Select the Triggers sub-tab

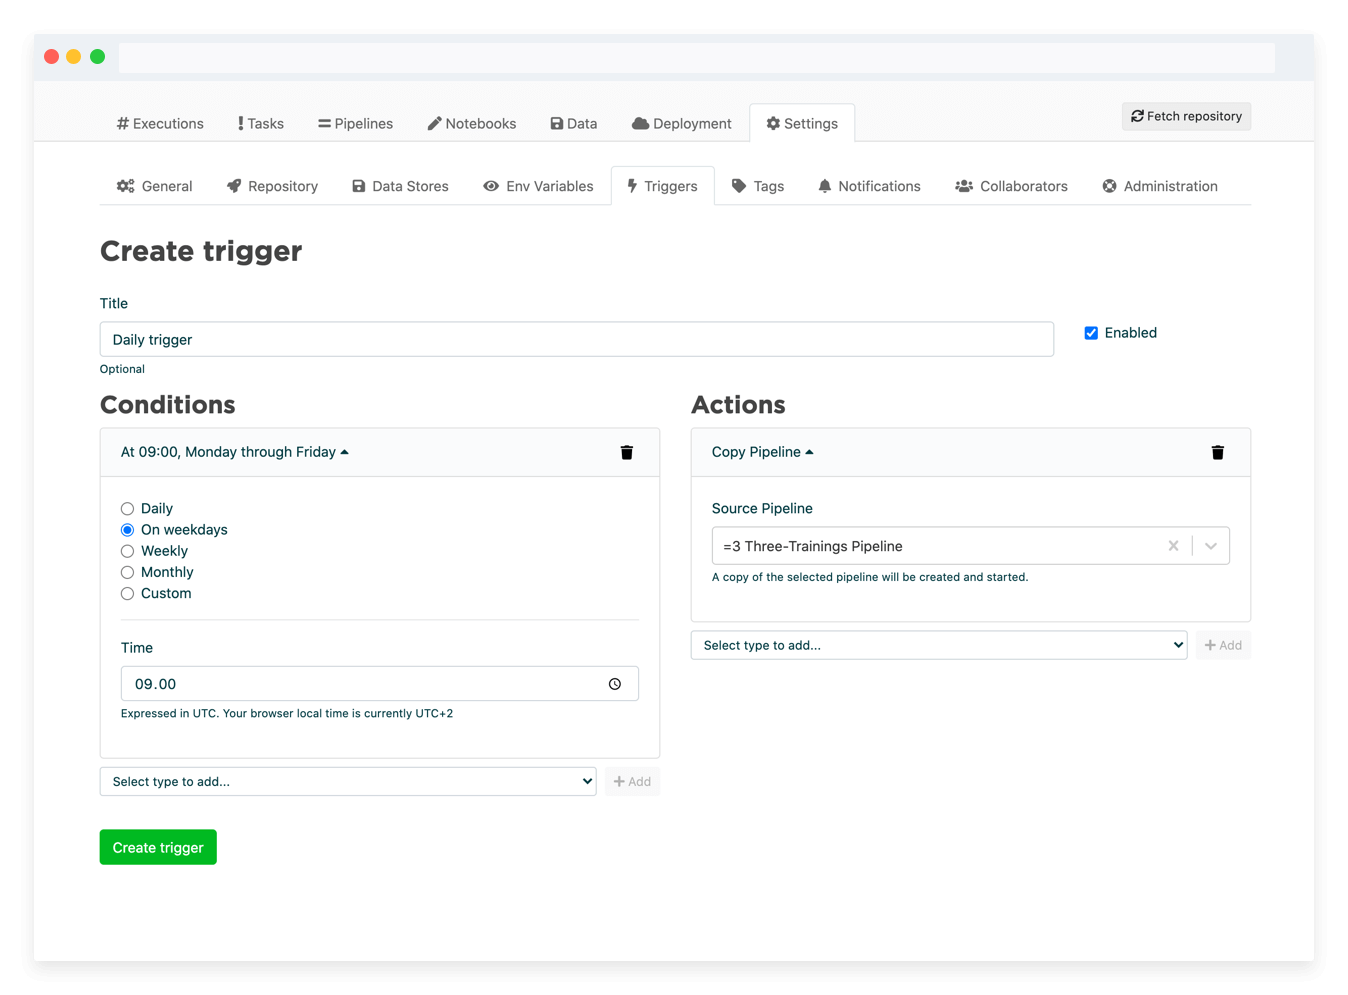(662, 186)
